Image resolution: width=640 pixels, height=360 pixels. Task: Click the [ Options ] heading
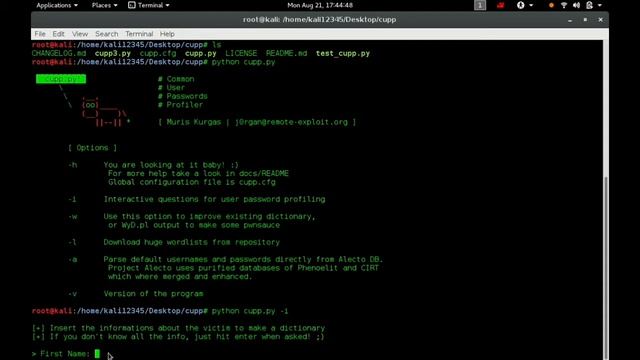(92, 148)
